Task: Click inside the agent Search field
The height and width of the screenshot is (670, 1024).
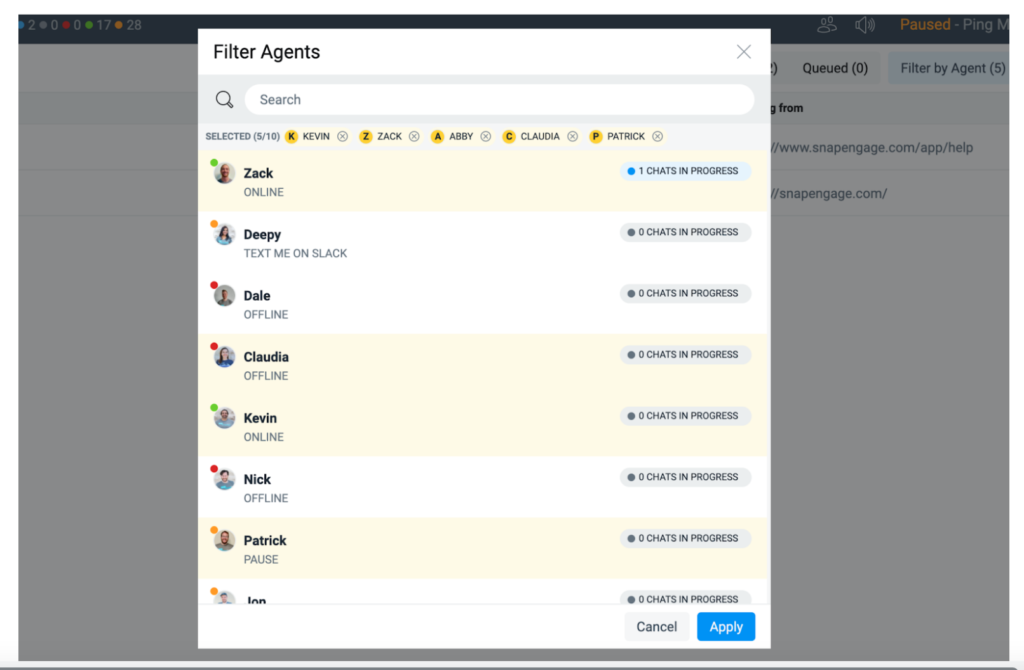Action: pyautogui.click(x=500, y=99)
